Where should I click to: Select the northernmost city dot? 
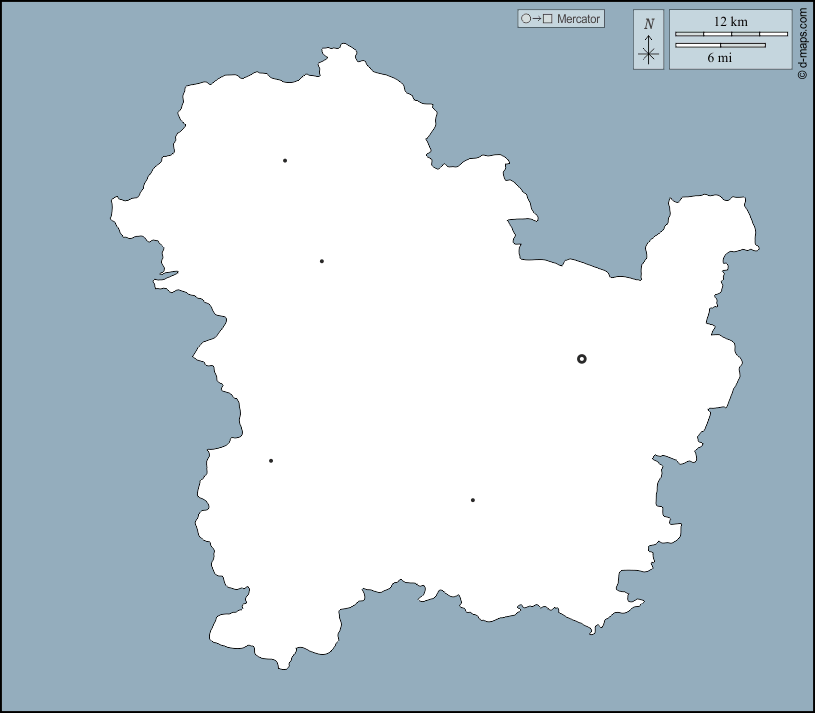tap(285, 160)
